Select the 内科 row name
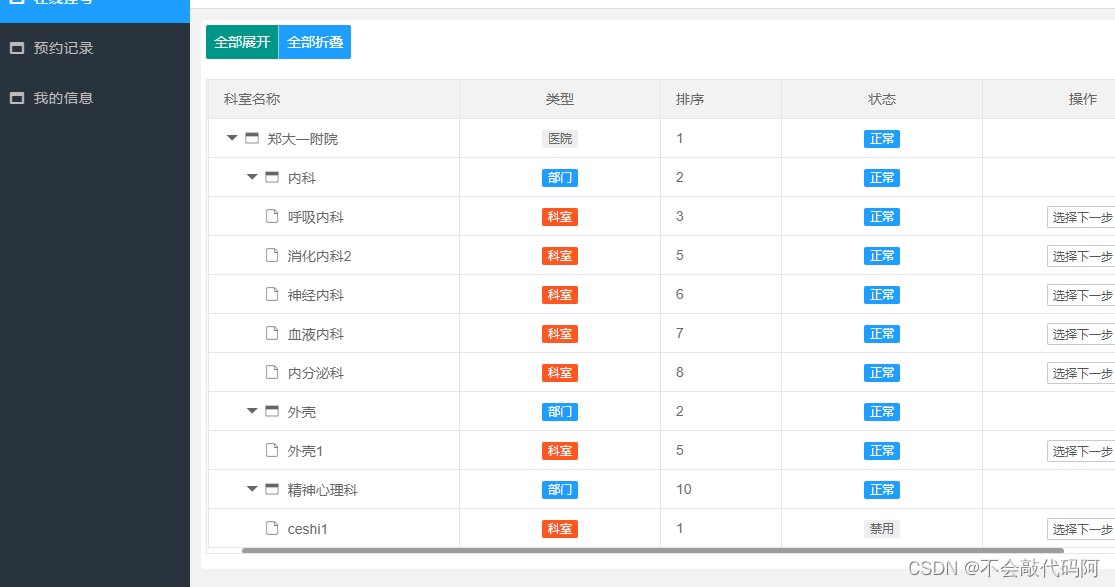The height and width of the screenshot is (587, 1115). 302,178
